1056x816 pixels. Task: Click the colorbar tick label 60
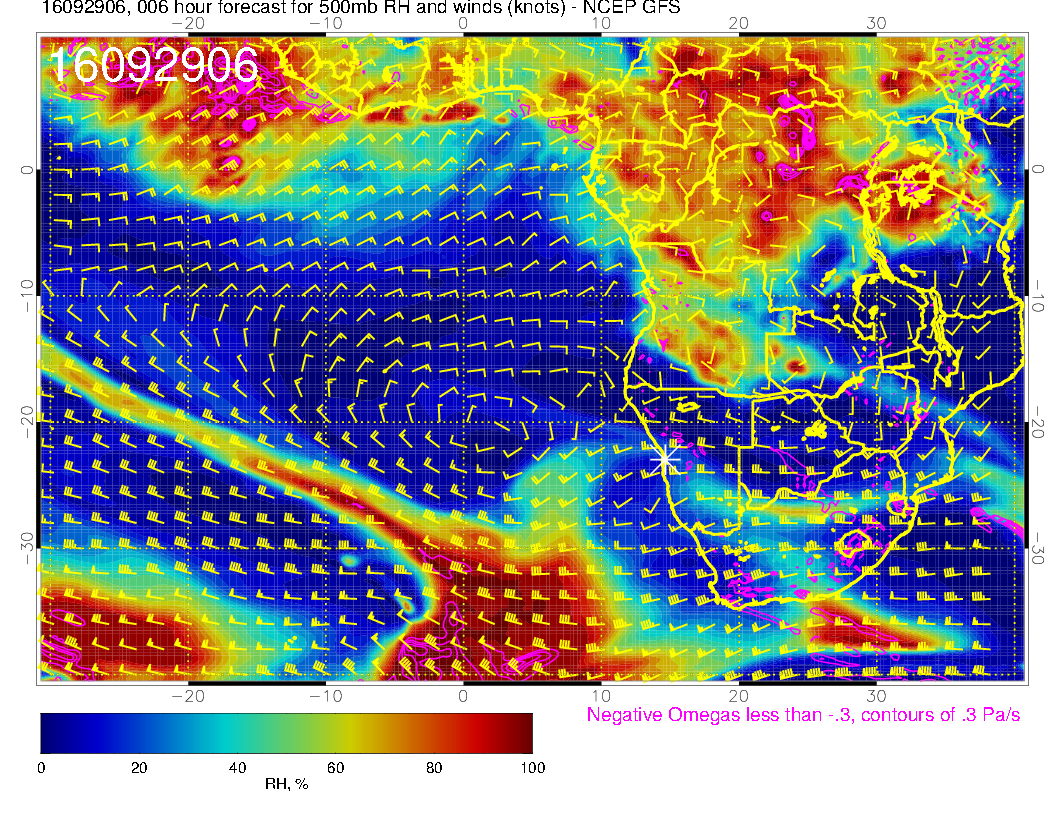pyautogui.click(x=335, y=768)
